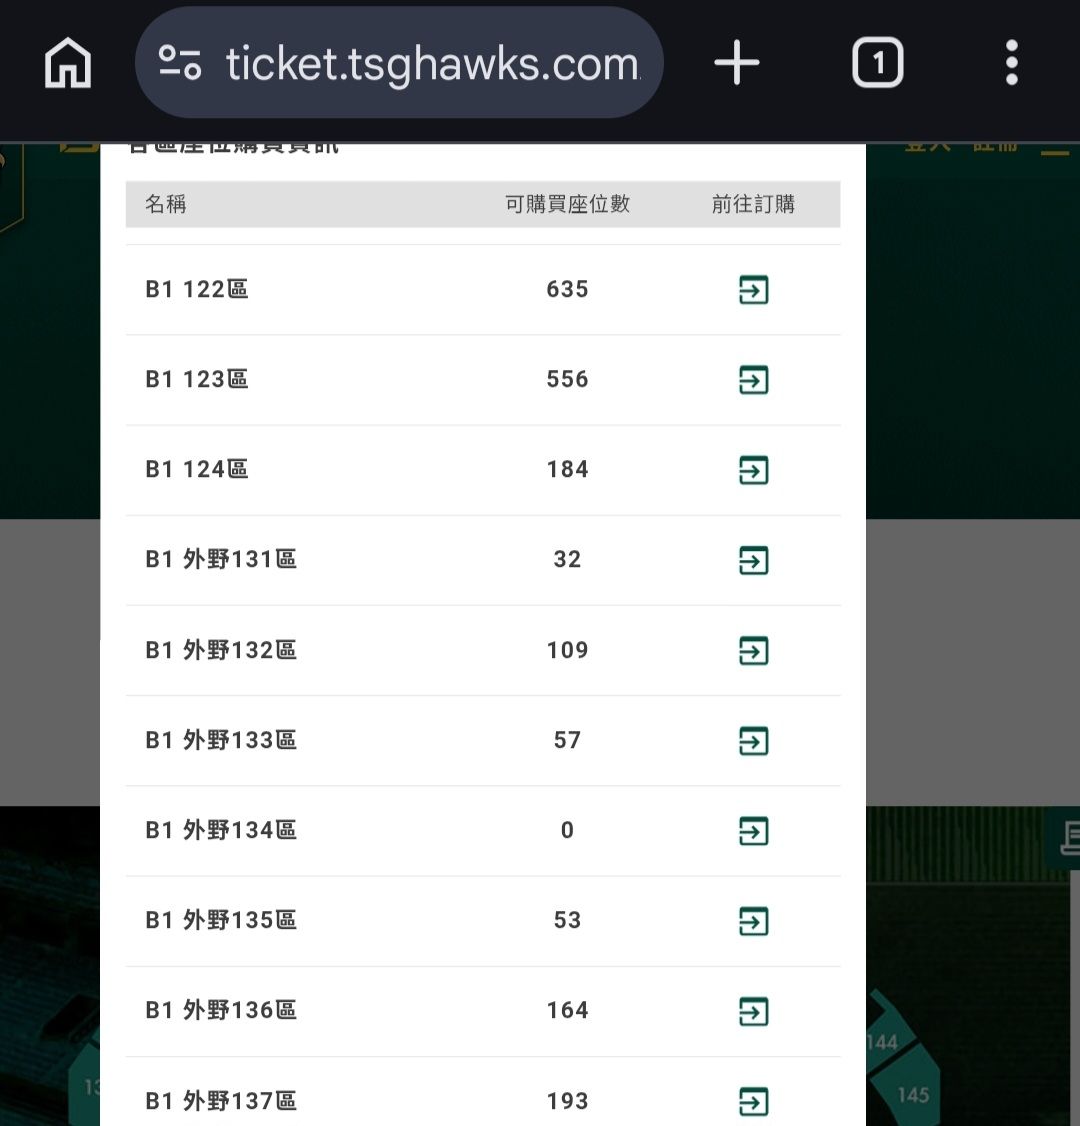Image resolution: width=1080 pixels, height=1126 pixels.
Task: Tap the order icon for 外野132區
Action: tap(753, 650)
